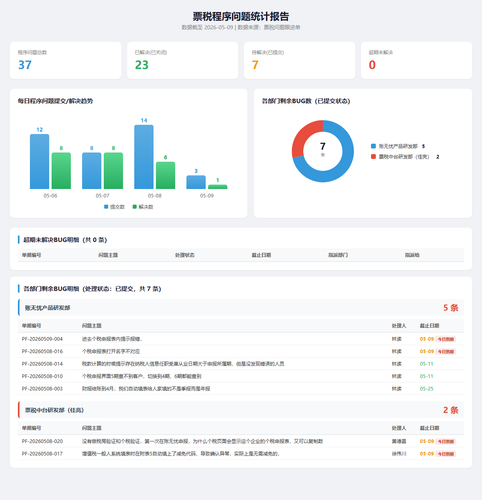This screenshot has height=500, width=482.
Task: Click the due-today badge in PF-20260508-017 row
Action: 446,454
